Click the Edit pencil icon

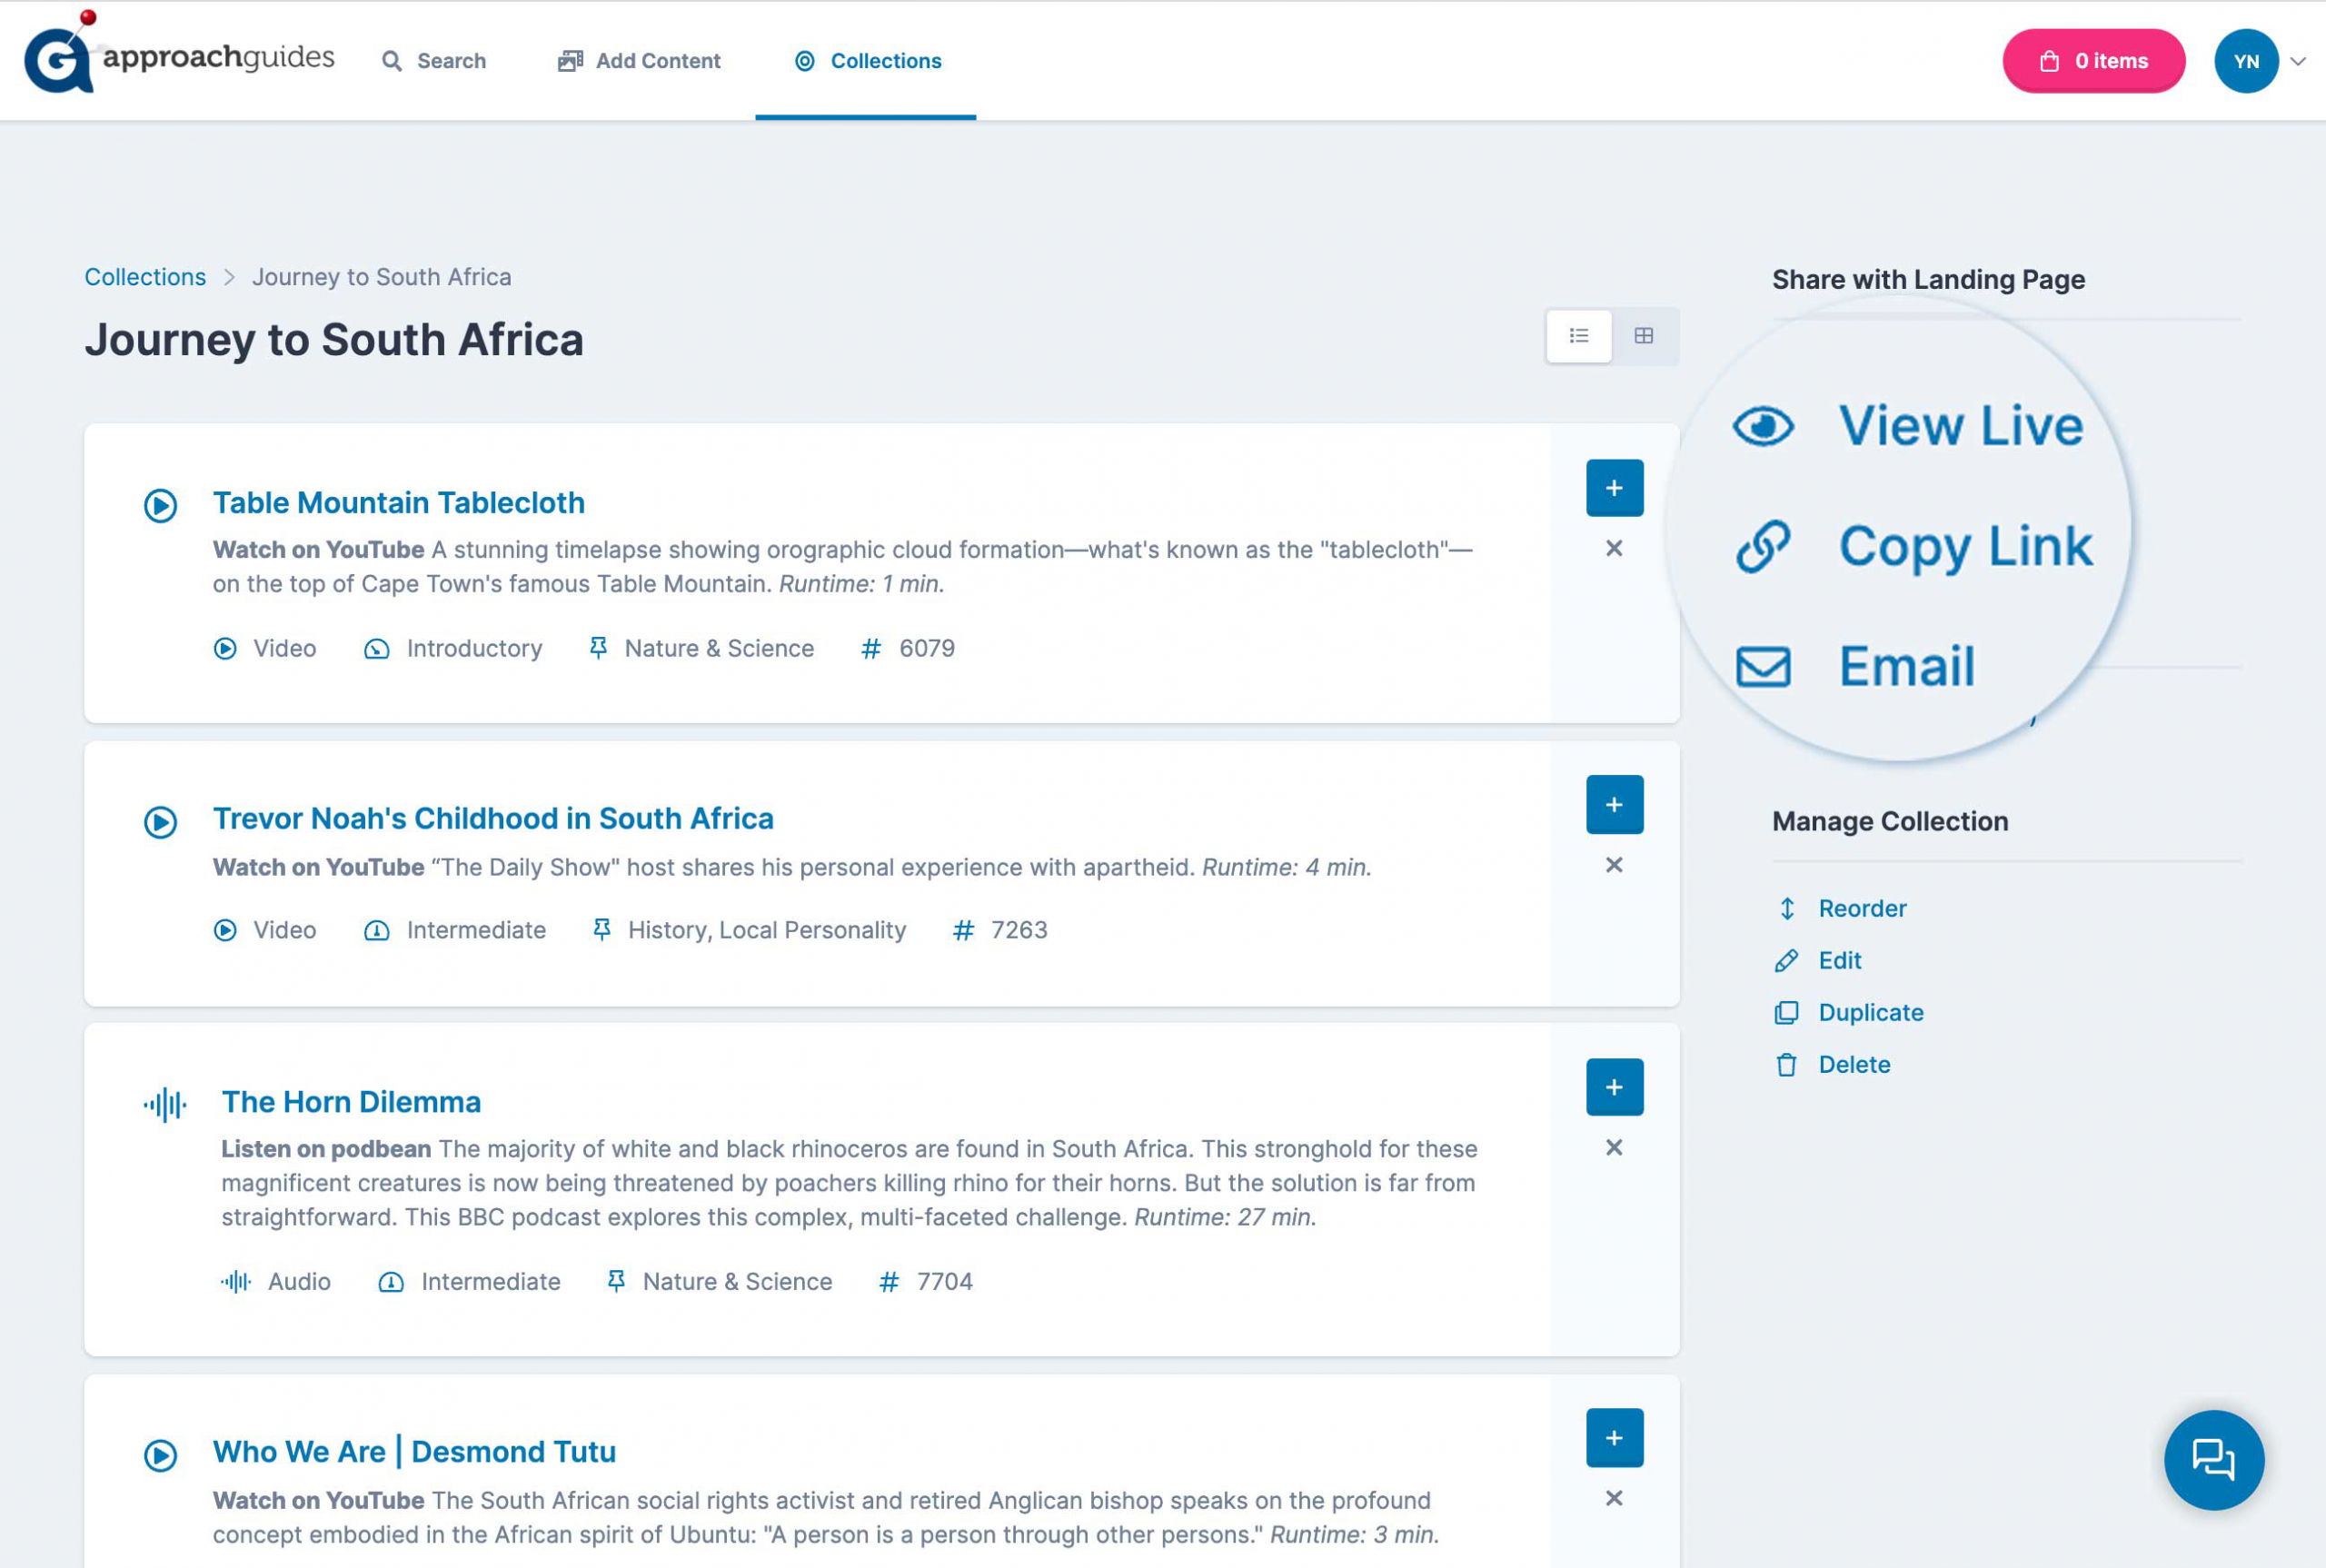1787,961
